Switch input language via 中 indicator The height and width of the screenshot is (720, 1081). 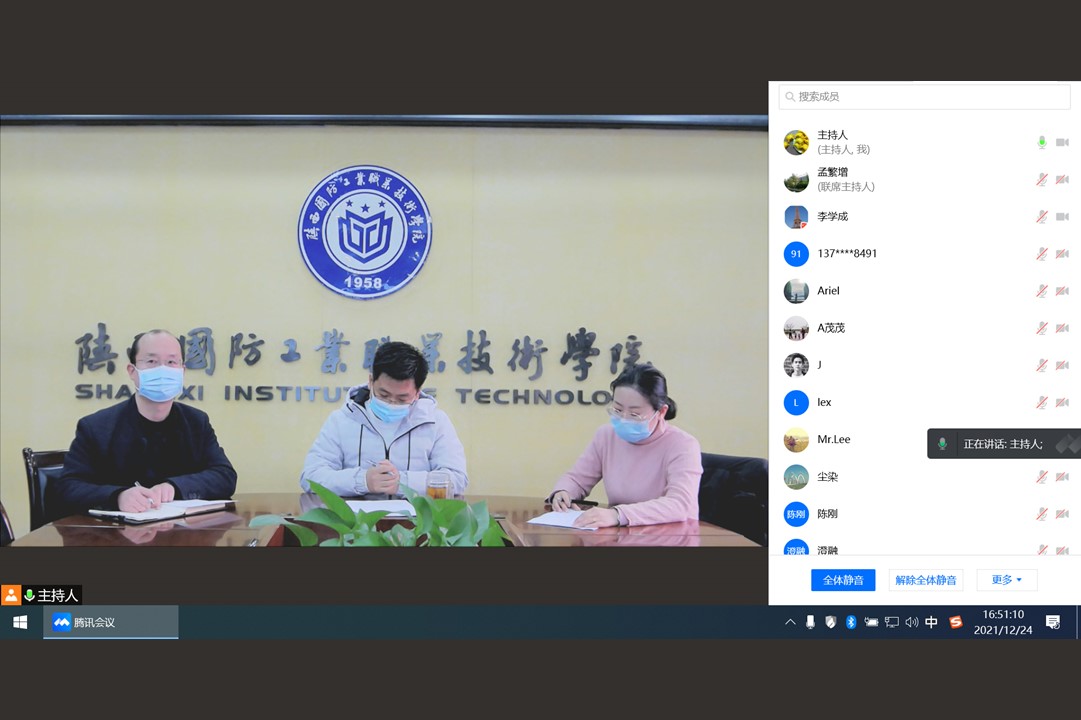tap(931, 622)
